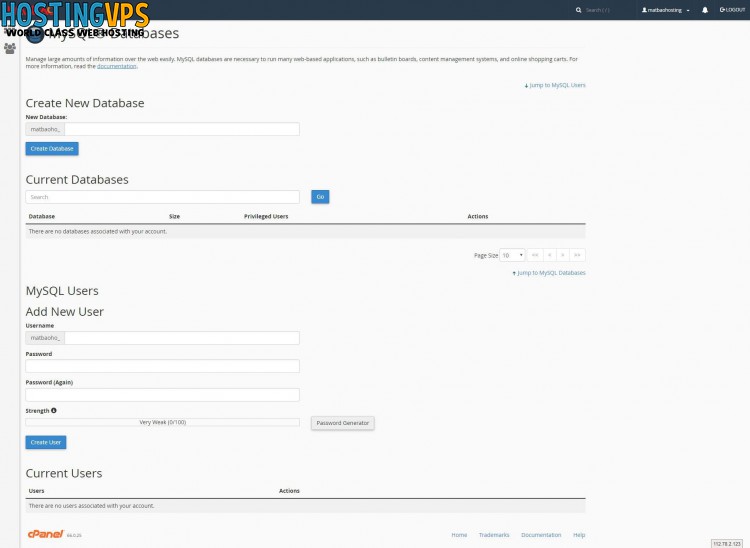Click the Password input field

(x=163, y=366)
